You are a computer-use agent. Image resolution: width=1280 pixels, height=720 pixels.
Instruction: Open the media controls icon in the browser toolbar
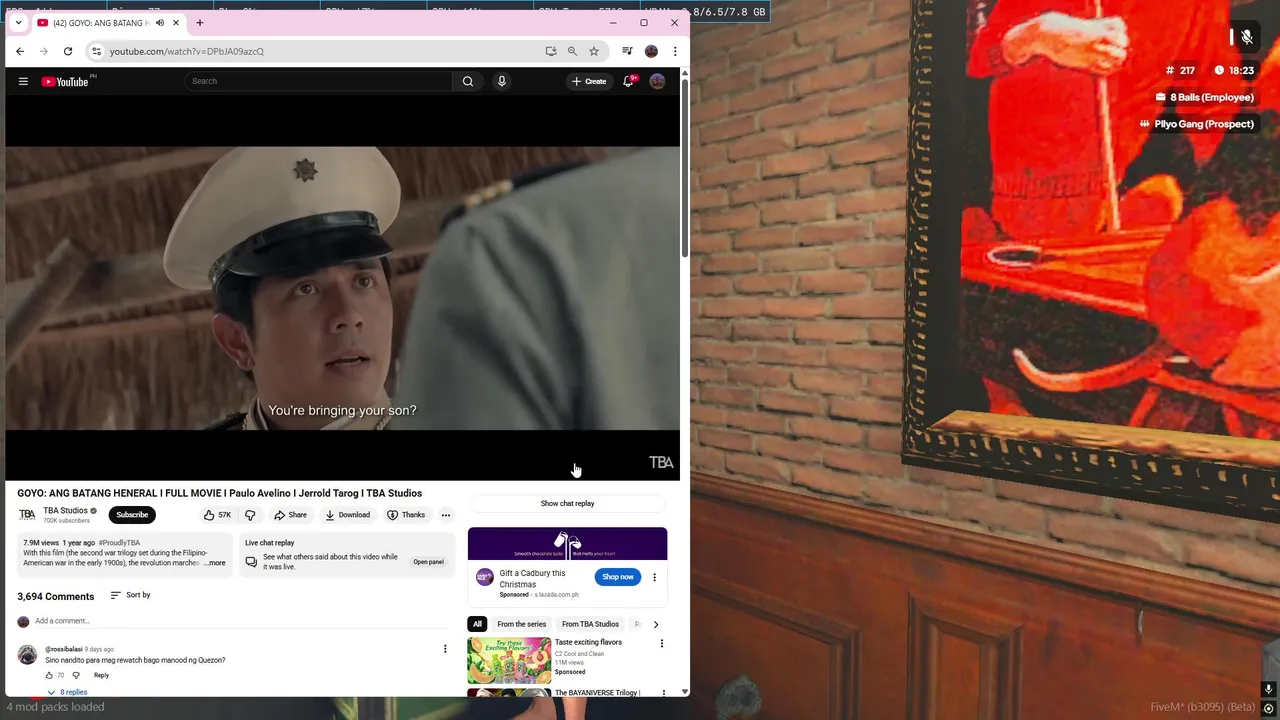pyautogui.click(x=627, y=51)
